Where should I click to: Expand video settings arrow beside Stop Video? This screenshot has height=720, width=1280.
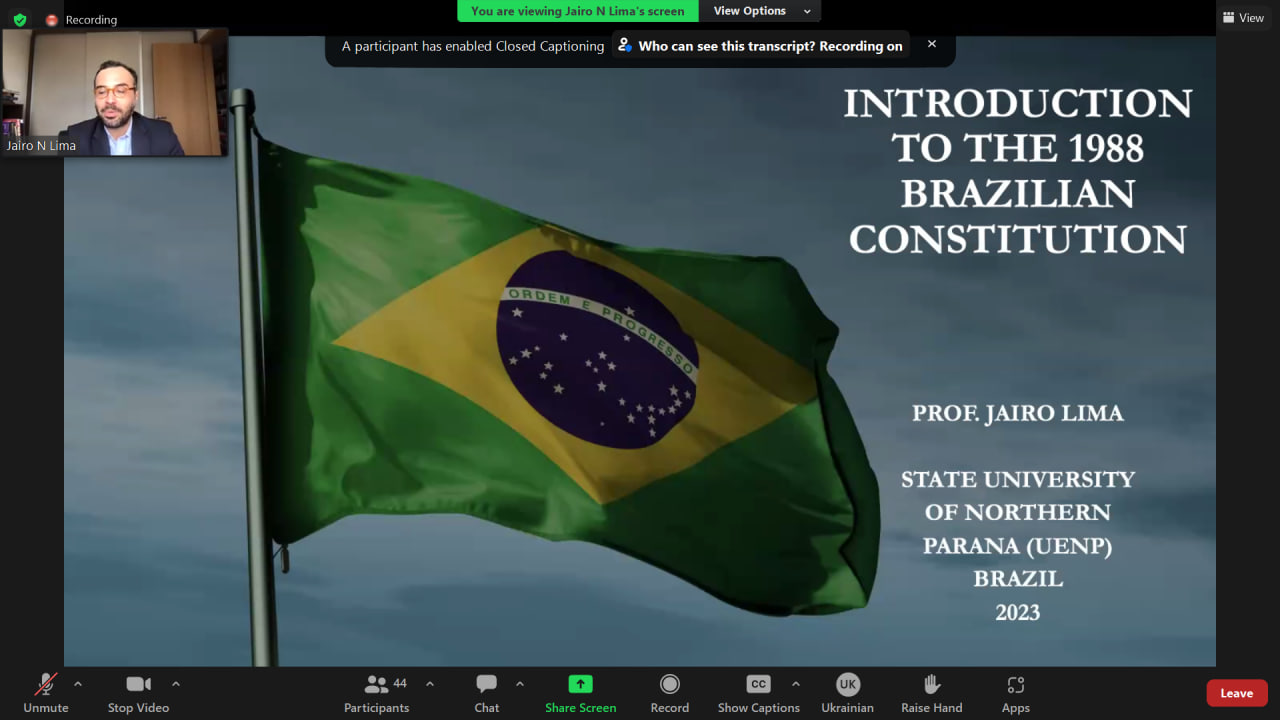[x=176, y=684]
